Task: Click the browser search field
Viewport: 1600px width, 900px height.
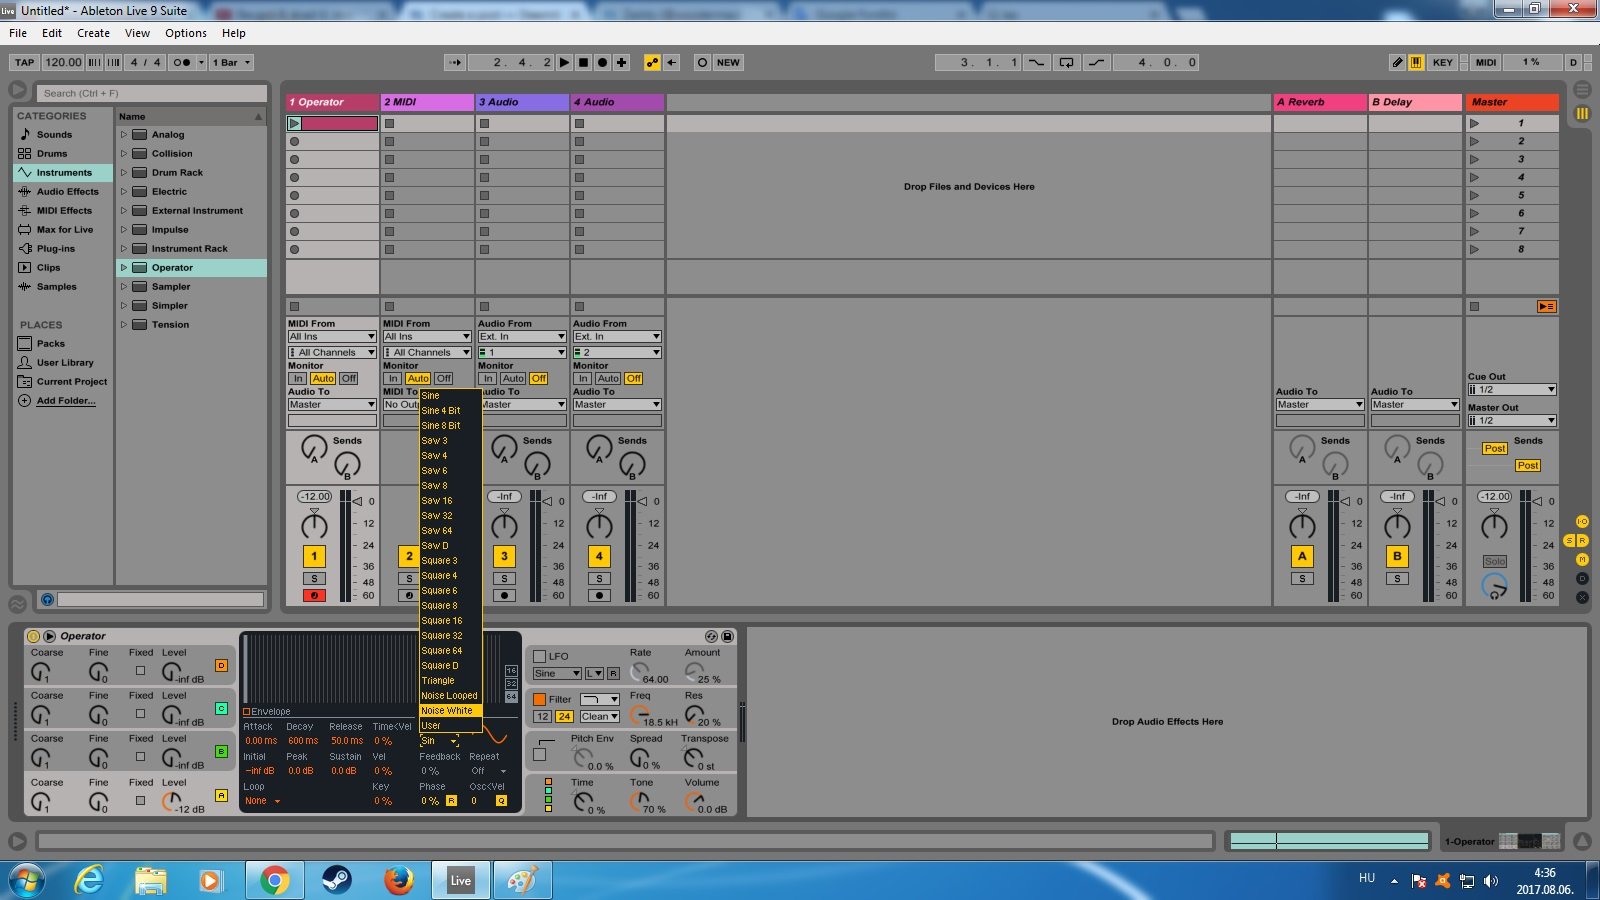Action: tap(153, 93)
